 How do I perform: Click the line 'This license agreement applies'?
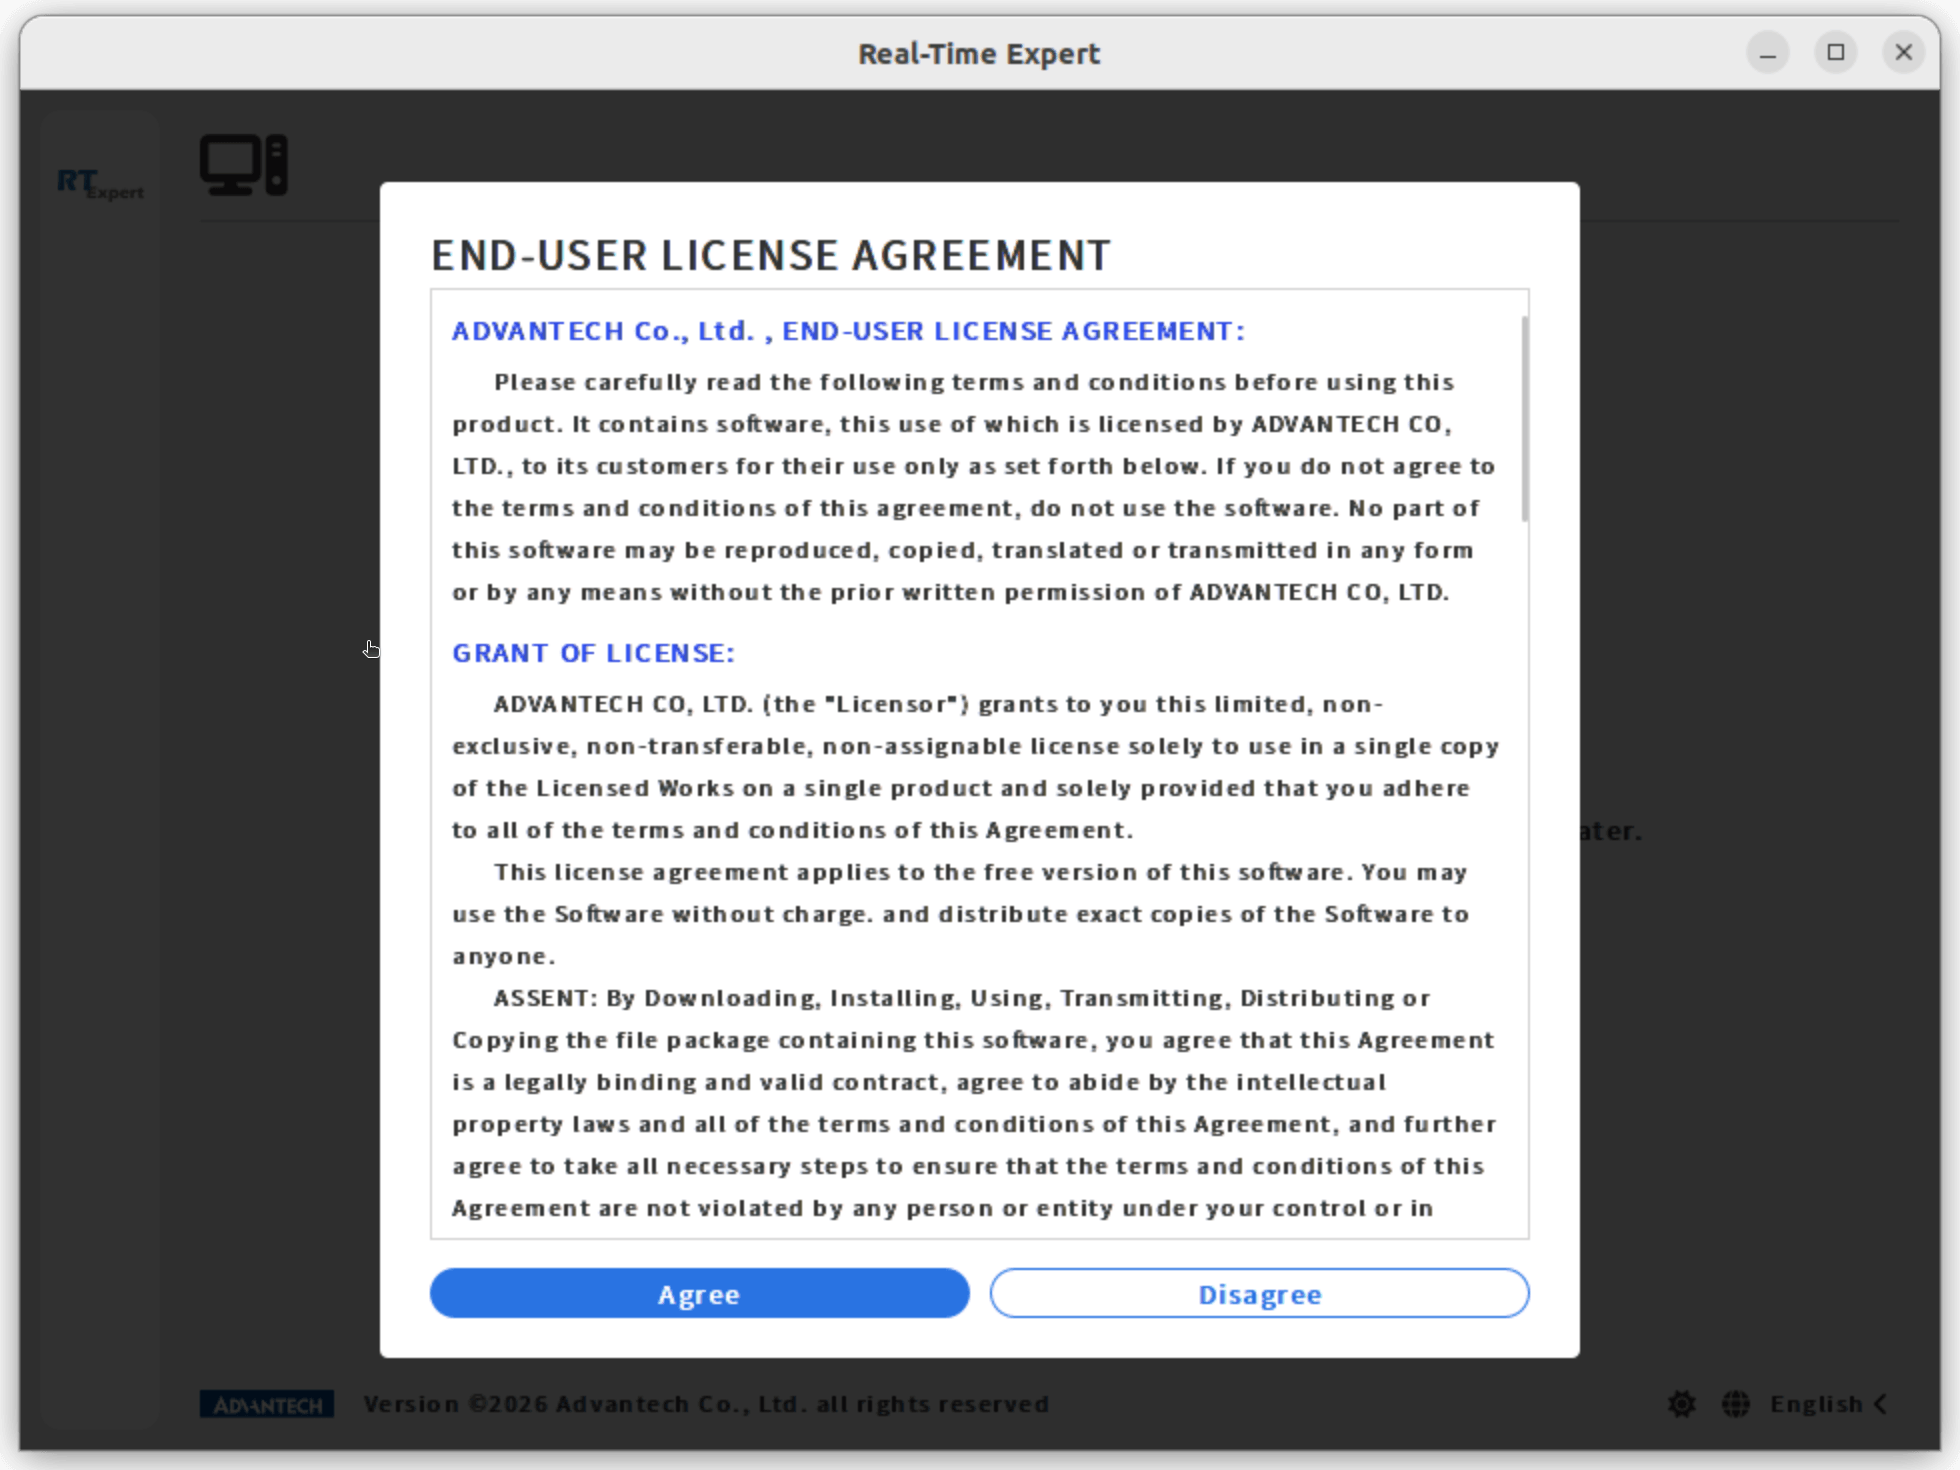pos(980,872)
